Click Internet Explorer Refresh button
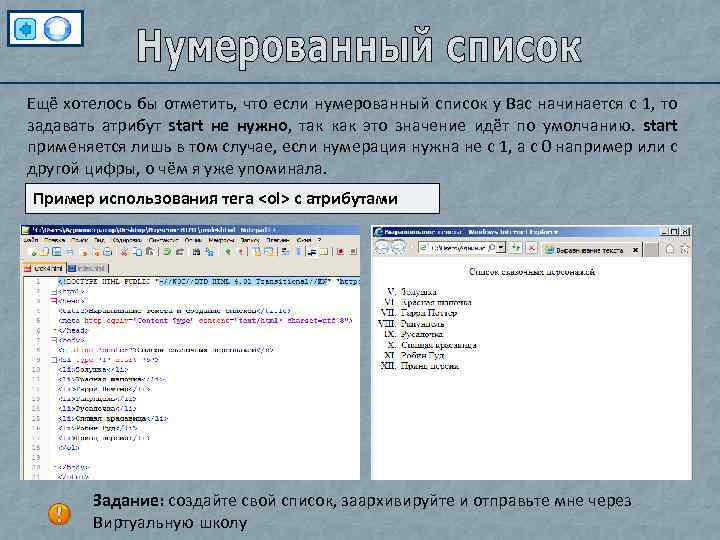 (x=516, y=248)
